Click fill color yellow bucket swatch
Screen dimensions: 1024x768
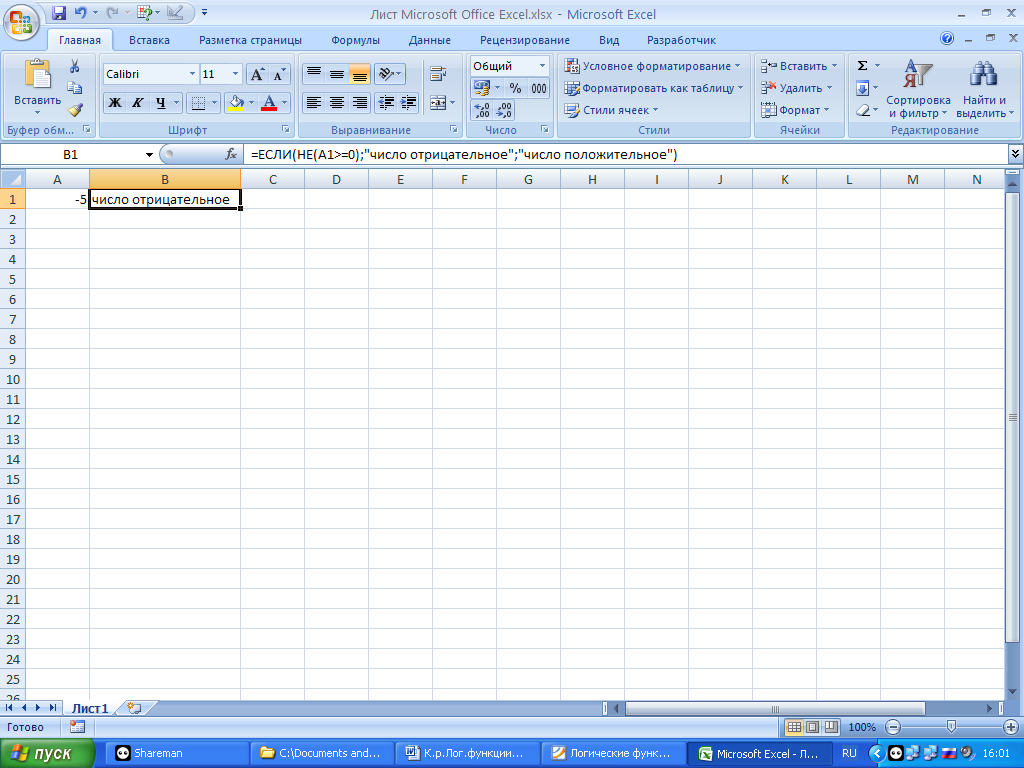tap(236, 103)
